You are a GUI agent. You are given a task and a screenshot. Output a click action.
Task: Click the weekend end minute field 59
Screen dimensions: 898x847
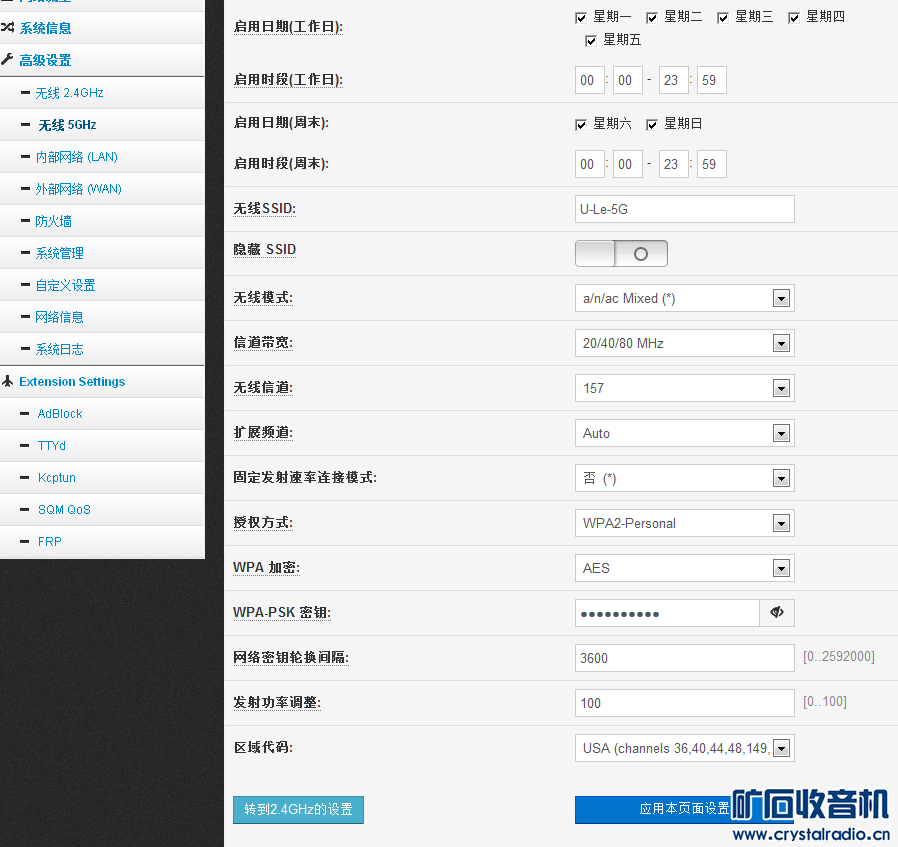click(x=712, y=164)
